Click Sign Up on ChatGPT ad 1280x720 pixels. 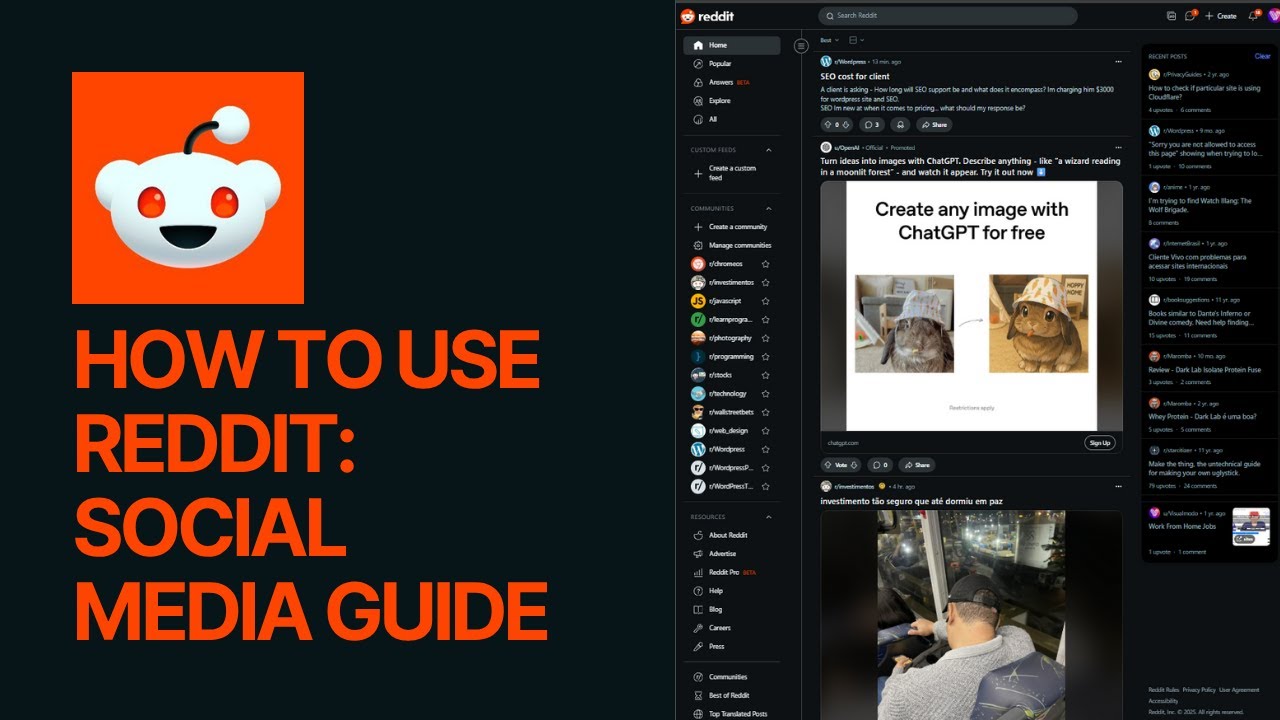[1099, 443]
